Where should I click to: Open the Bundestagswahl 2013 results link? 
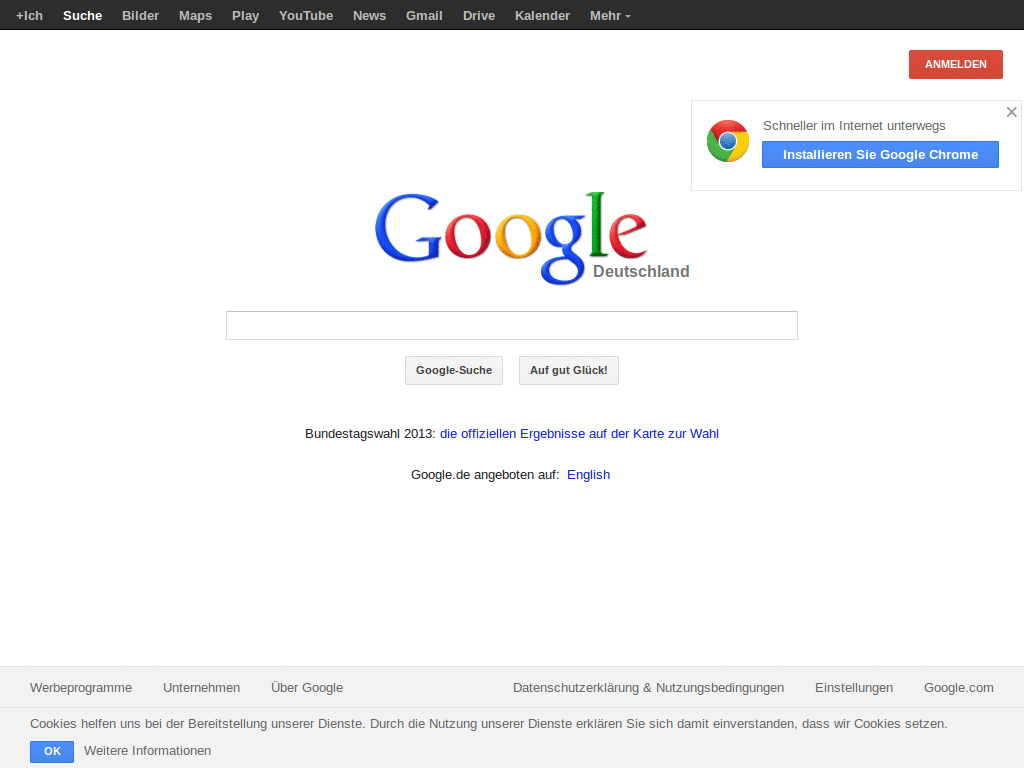(x=580, y=433)
